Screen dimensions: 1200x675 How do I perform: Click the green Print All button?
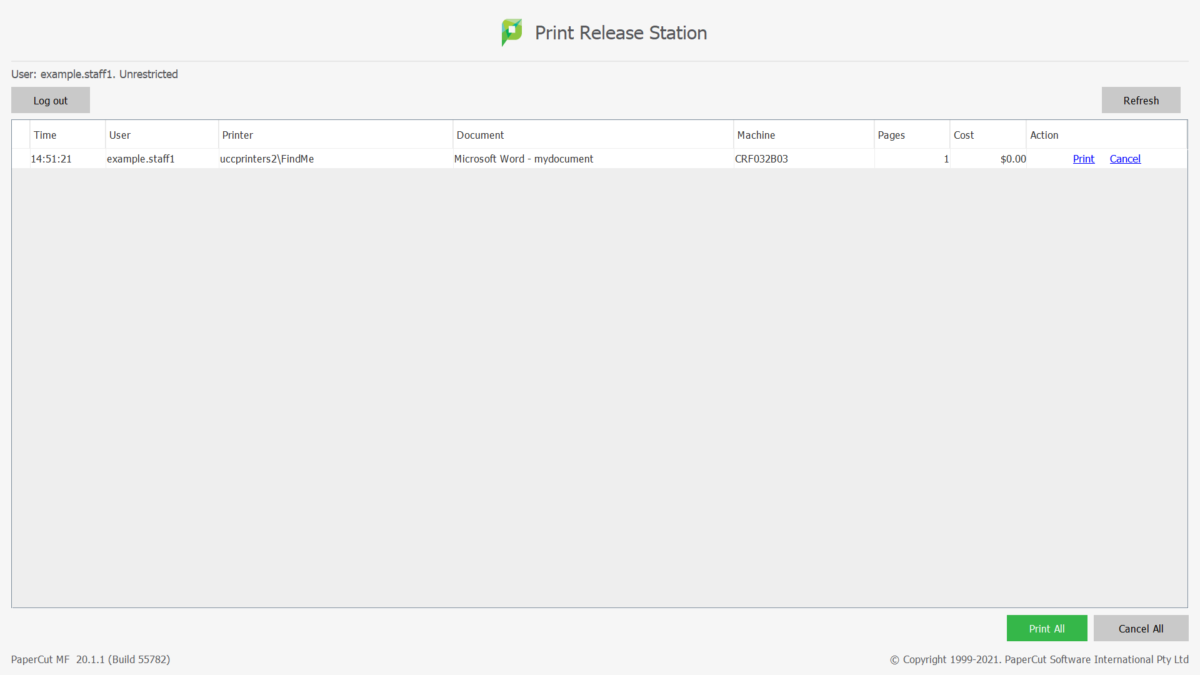pos(1046,628)
